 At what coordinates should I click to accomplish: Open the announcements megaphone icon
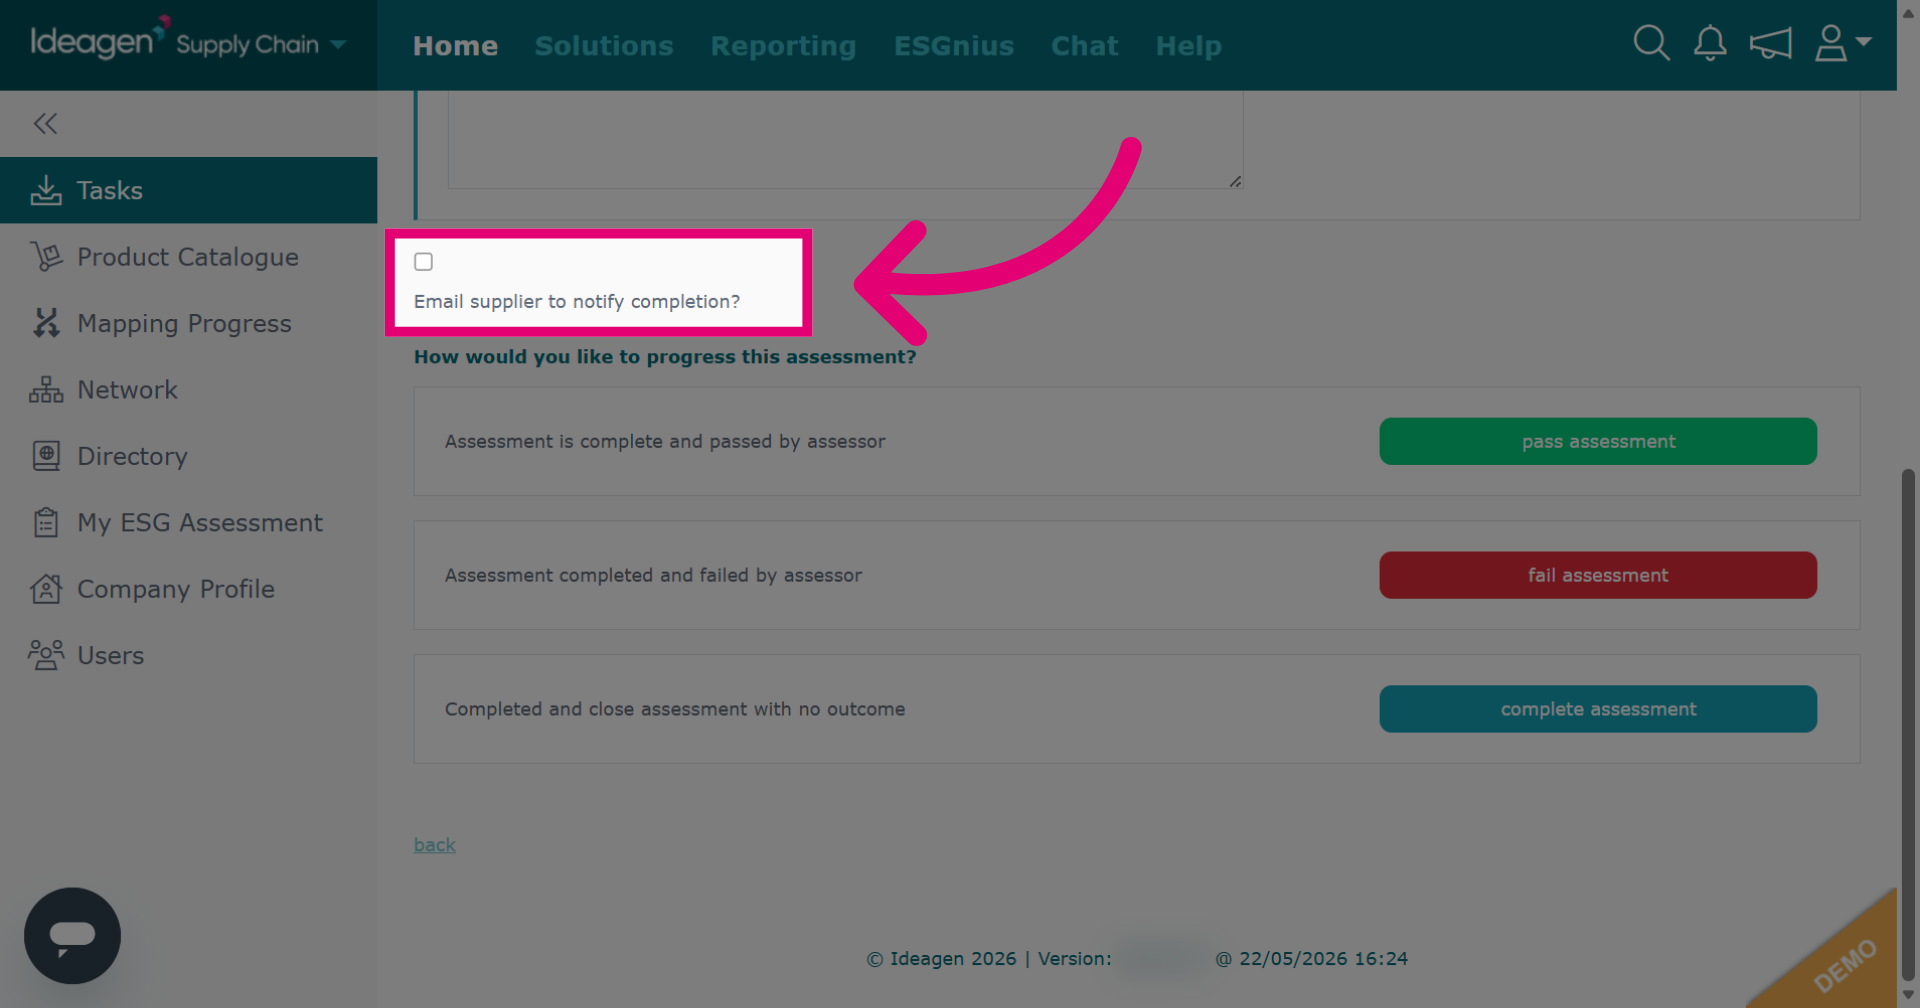[1770, 43]
